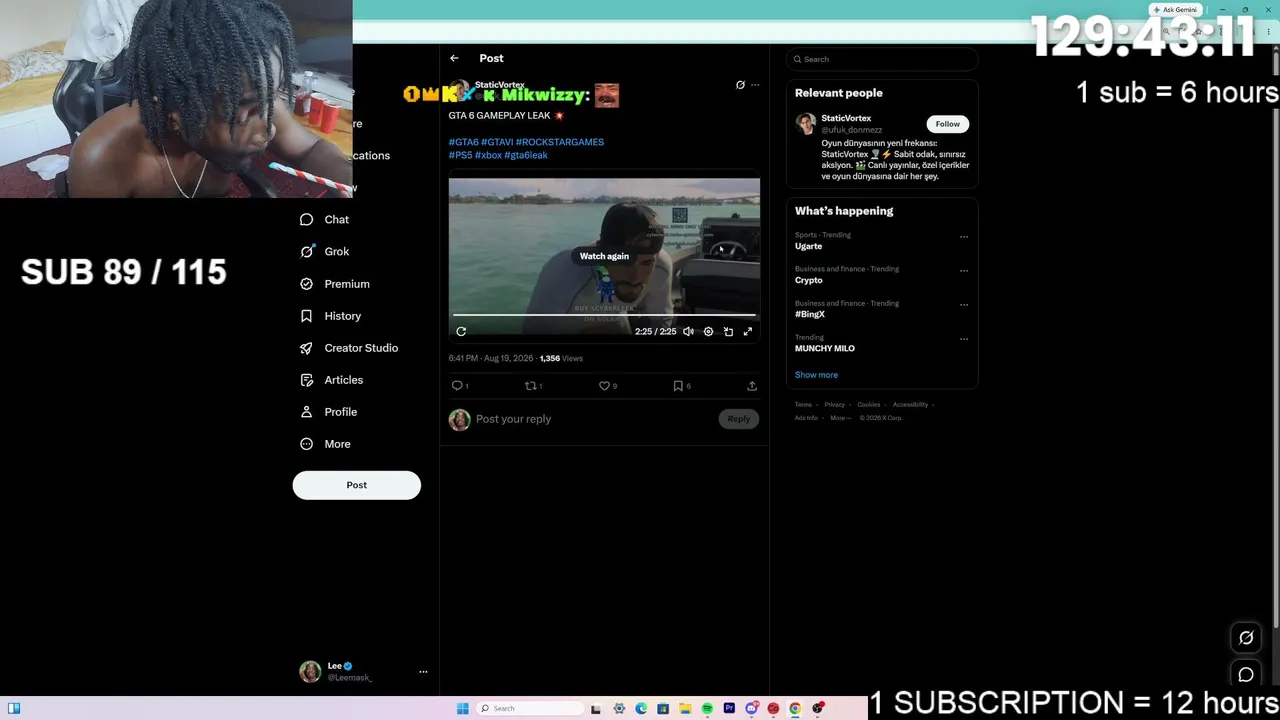
Task: Click Show more under What's happening
Action: 816,375
